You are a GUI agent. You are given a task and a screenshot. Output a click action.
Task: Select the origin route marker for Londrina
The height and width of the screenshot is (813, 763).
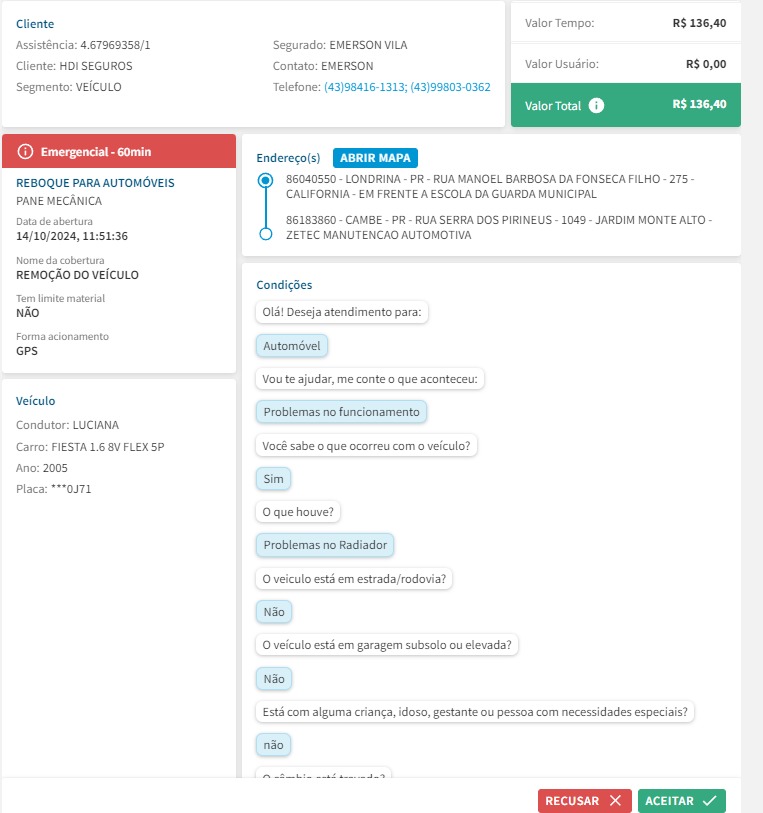tap(265, 181)
